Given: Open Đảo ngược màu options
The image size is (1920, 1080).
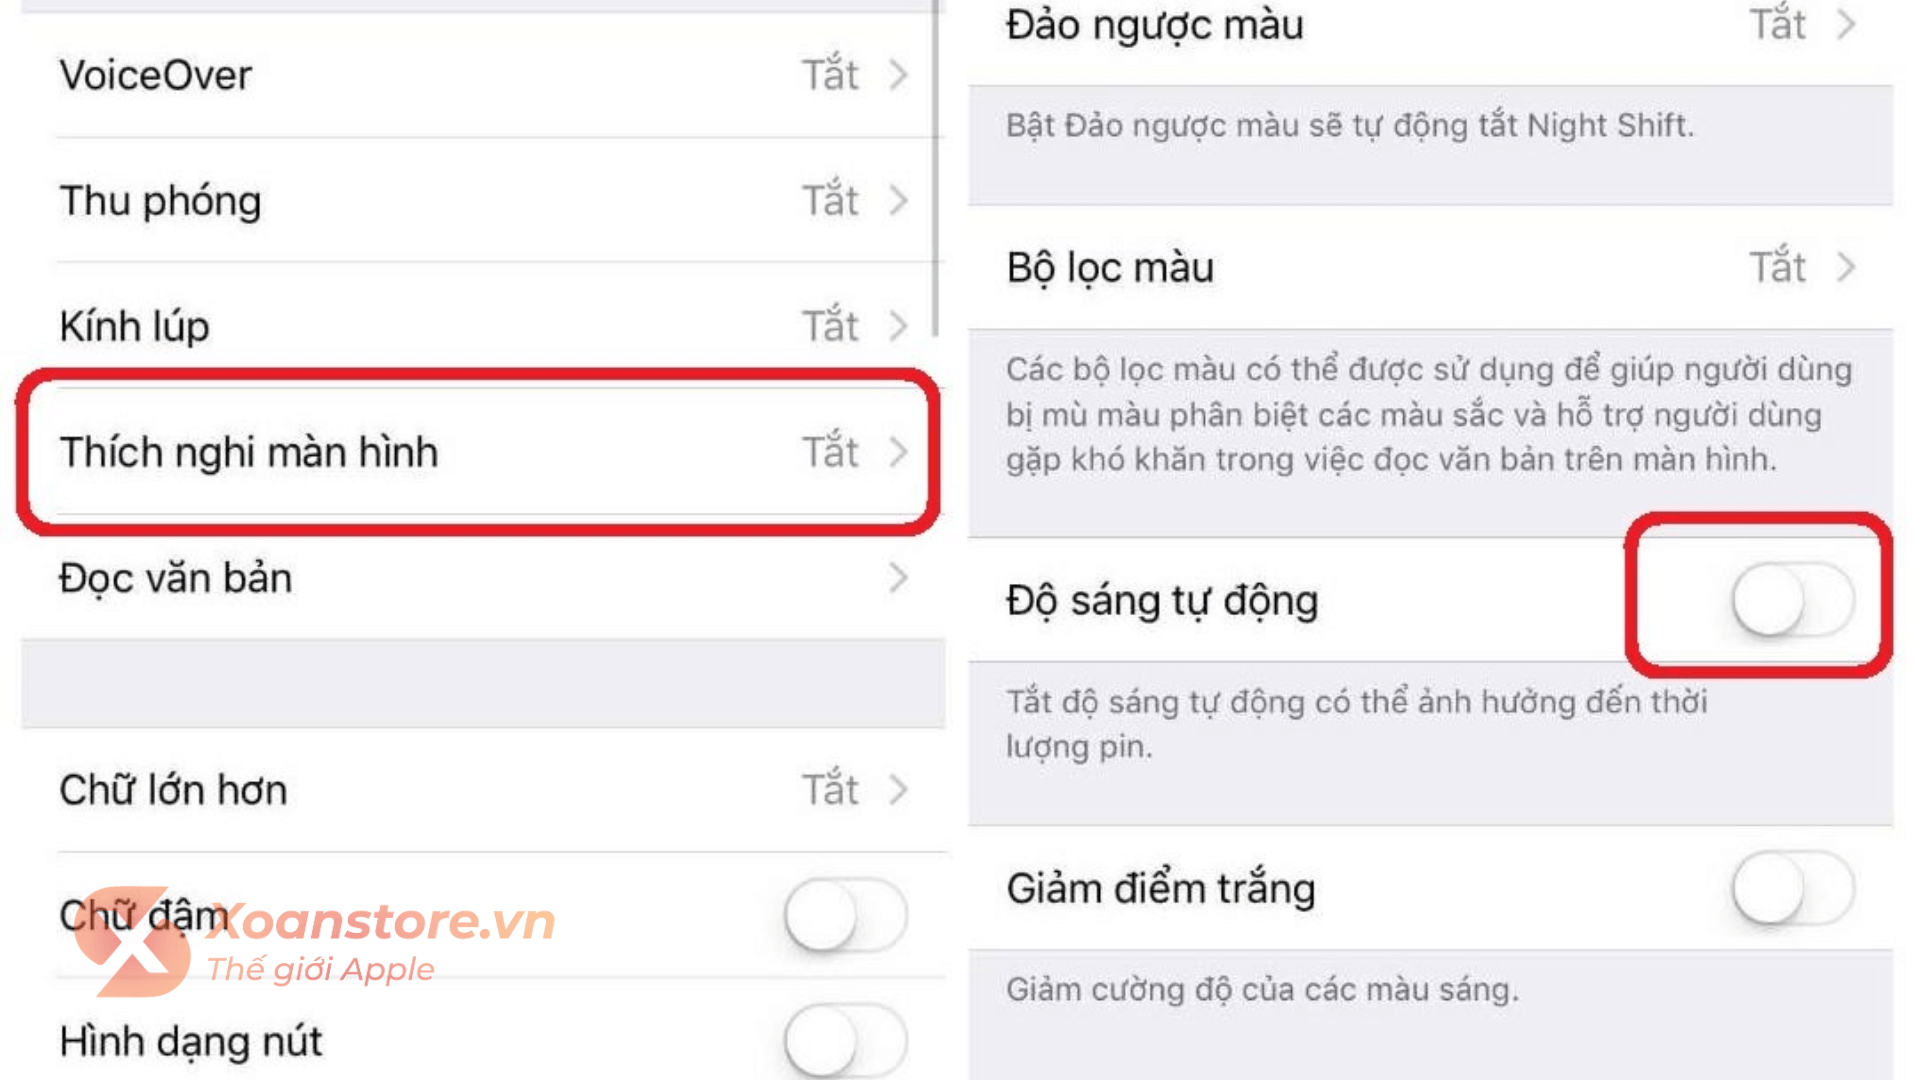Looking at the screenshot, I should coord(1431,30).
